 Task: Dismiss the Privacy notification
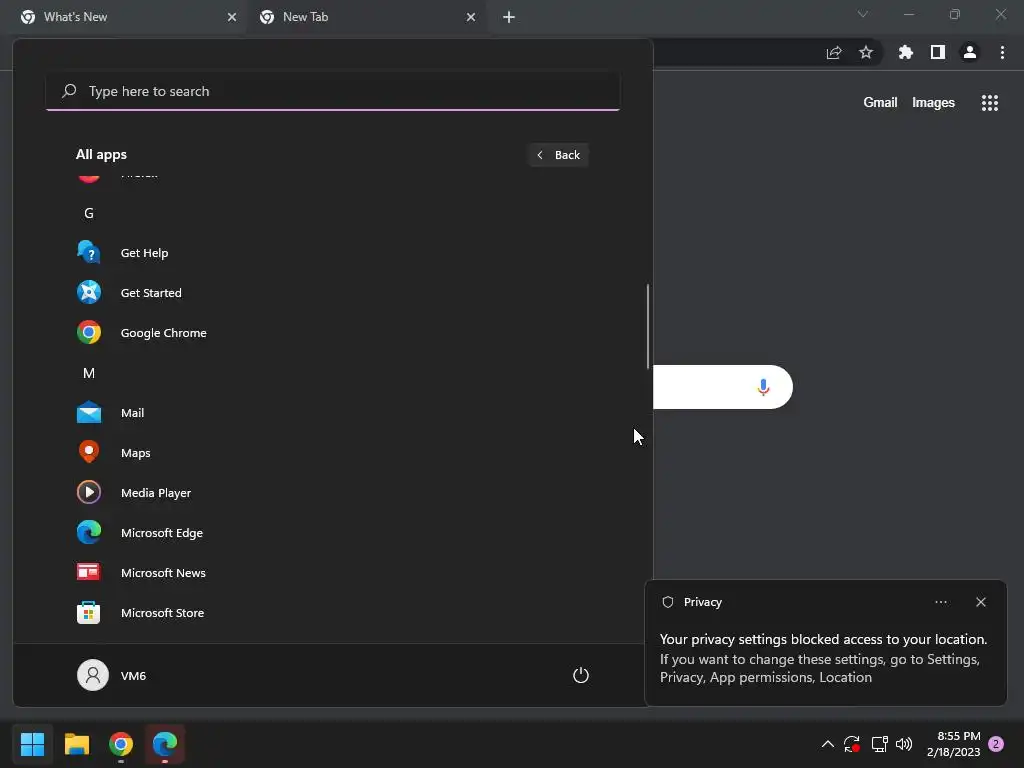pos(981,602)
